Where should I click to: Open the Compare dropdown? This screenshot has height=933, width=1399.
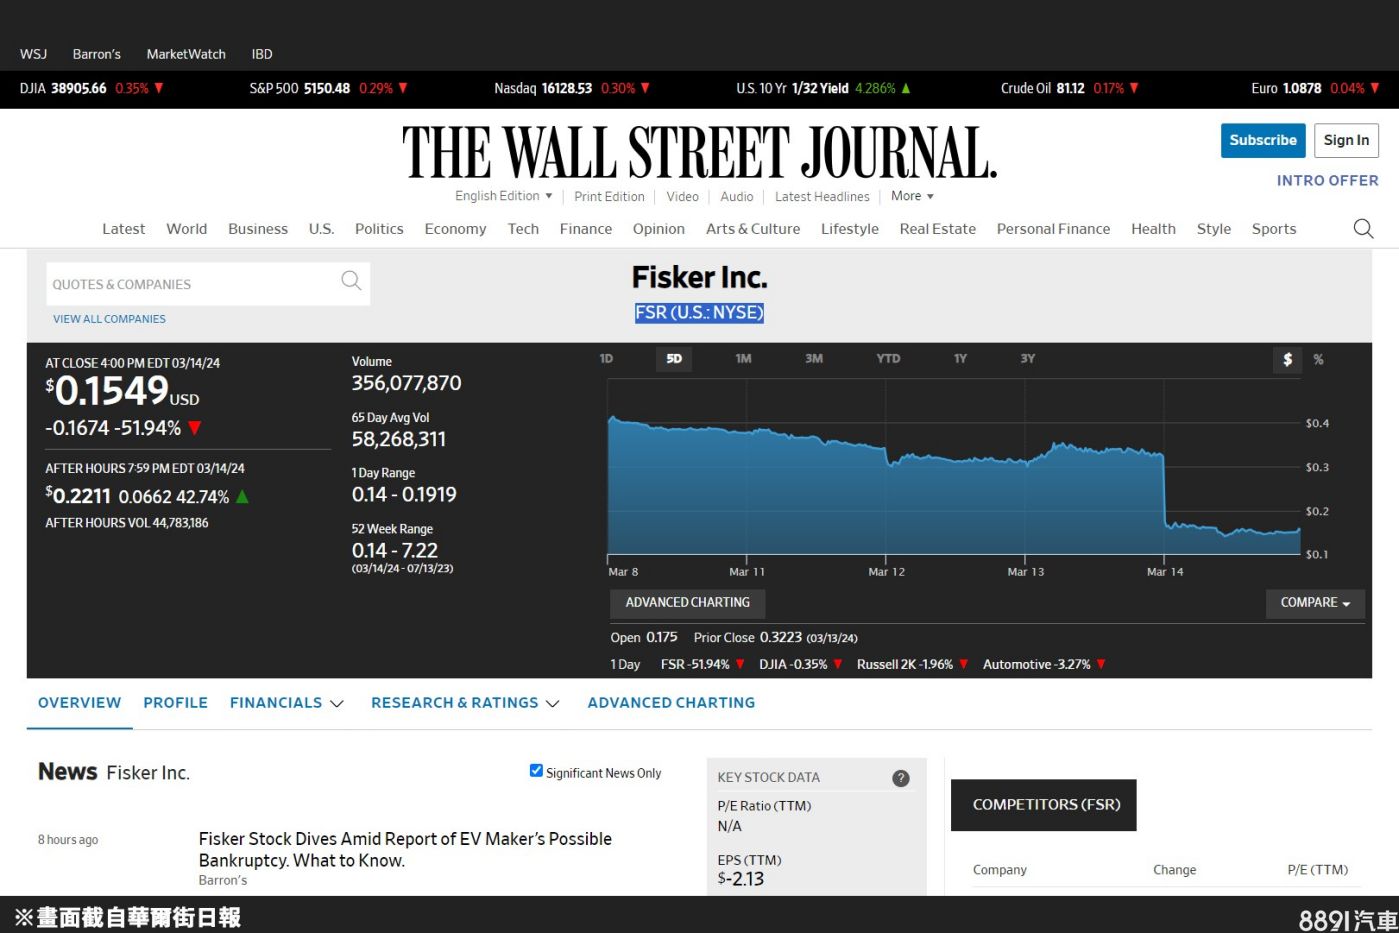pyautogui.click(x=1314, y=603)
